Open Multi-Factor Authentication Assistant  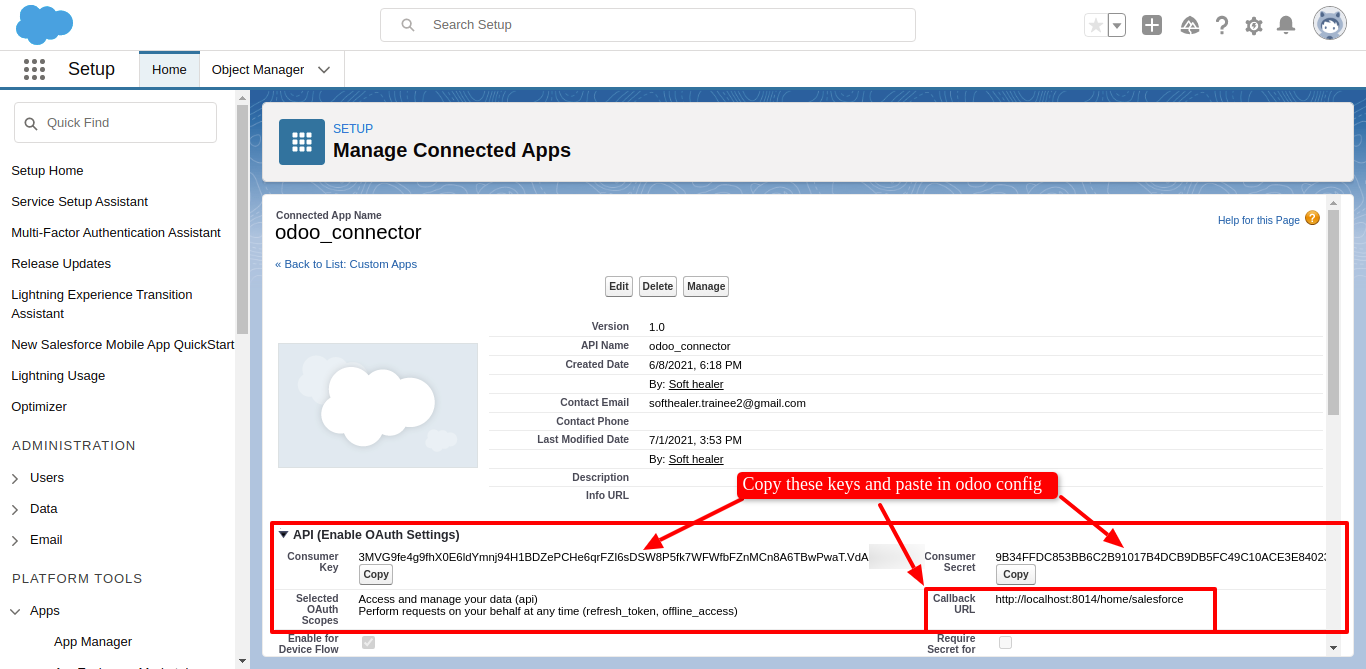[x=116, y=233]
